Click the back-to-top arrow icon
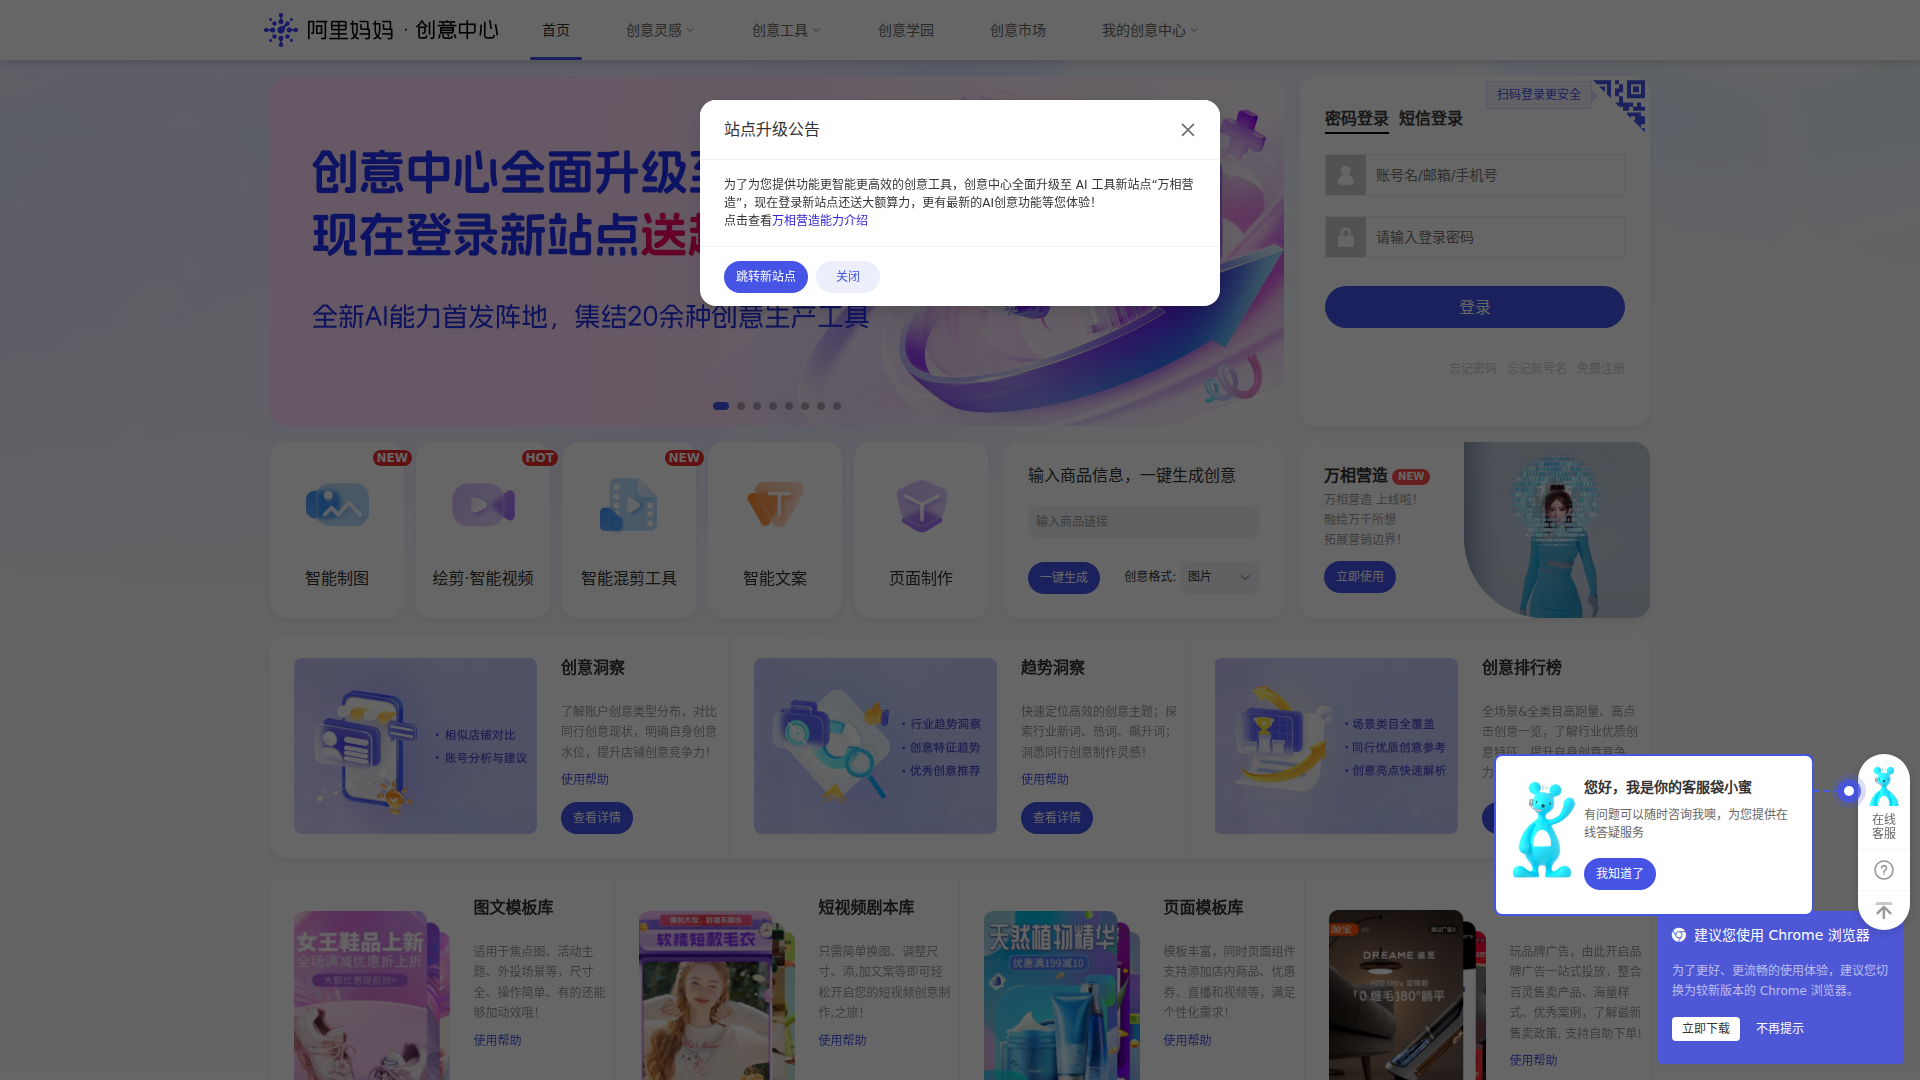 pos(1884,911)
